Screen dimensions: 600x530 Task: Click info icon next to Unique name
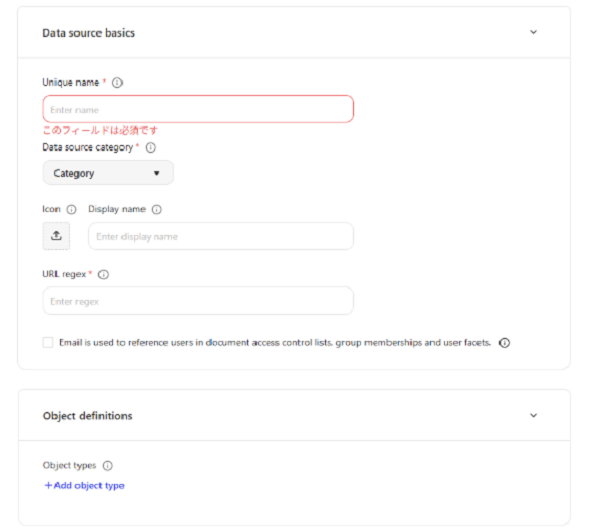click(118, 82)
